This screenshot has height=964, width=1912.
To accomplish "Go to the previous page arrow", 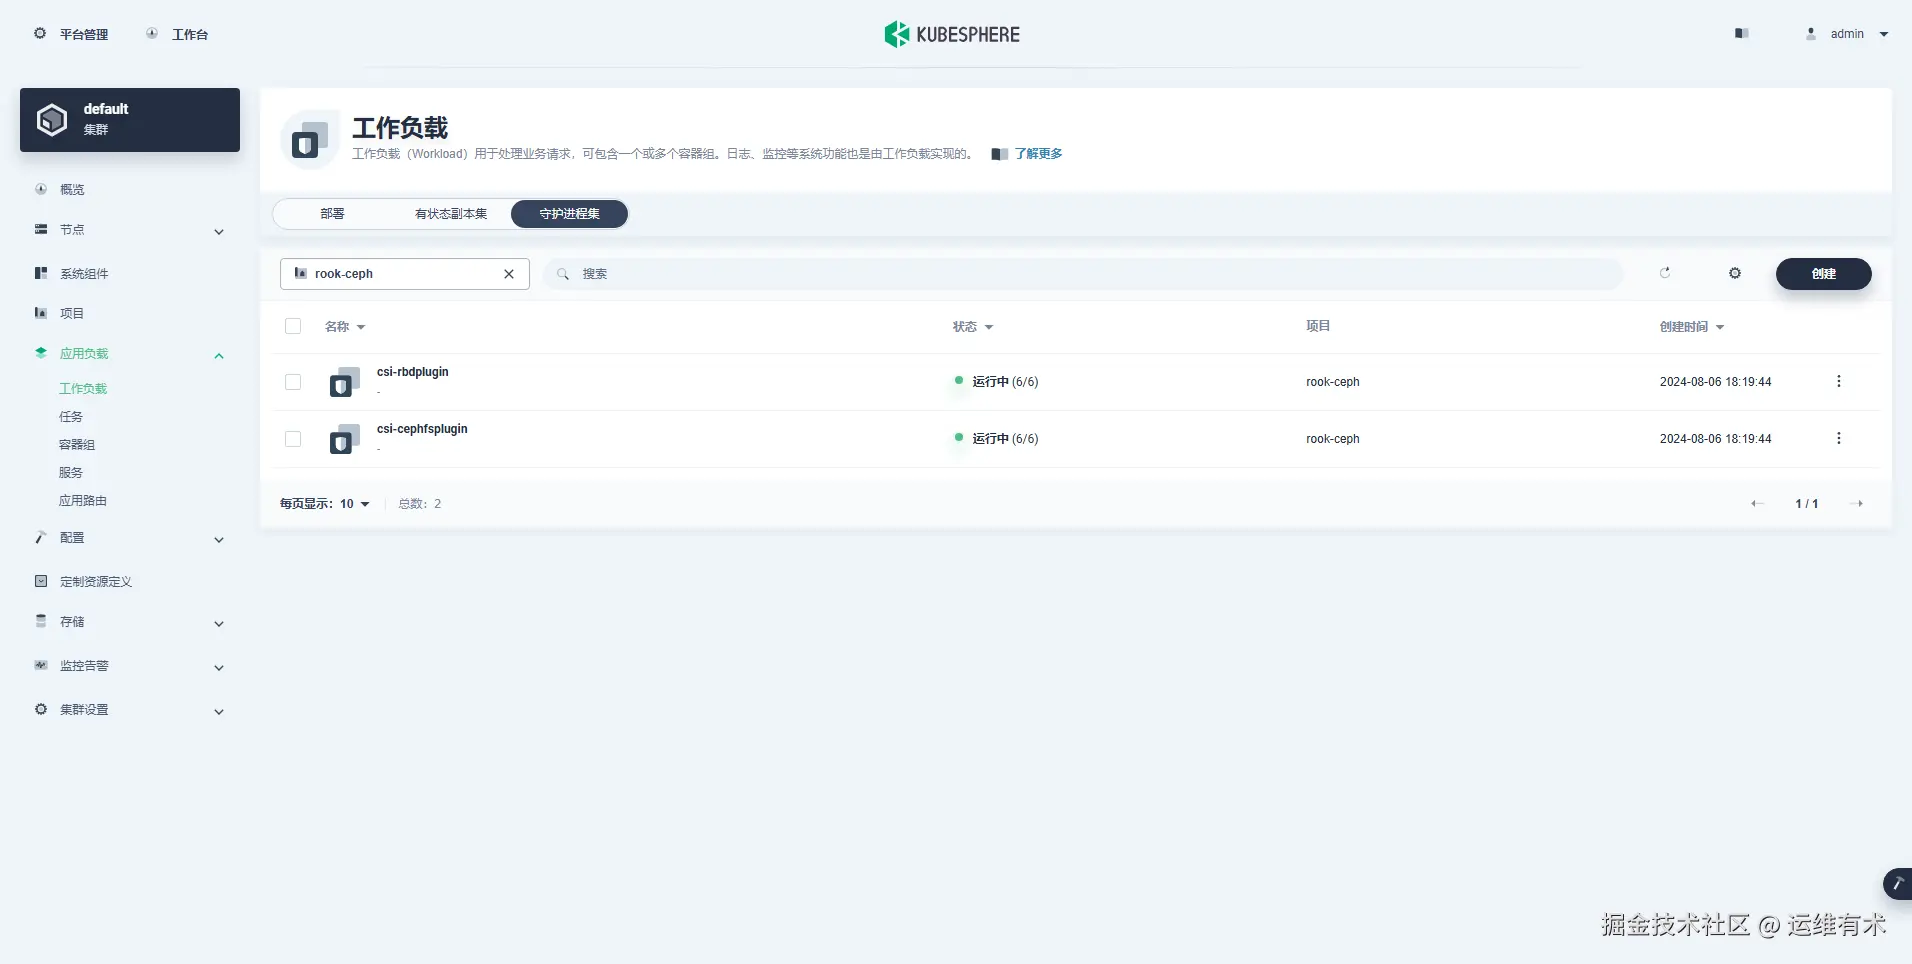I will point(1757,504).
